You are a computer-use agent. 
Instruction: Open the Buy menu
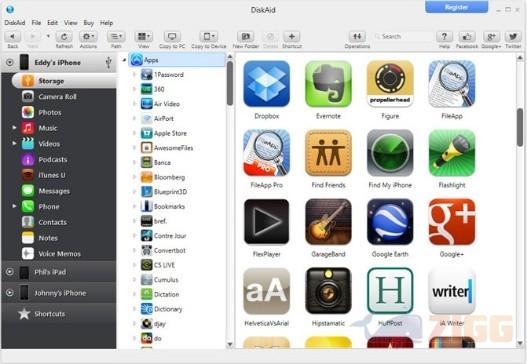(89, 23)
